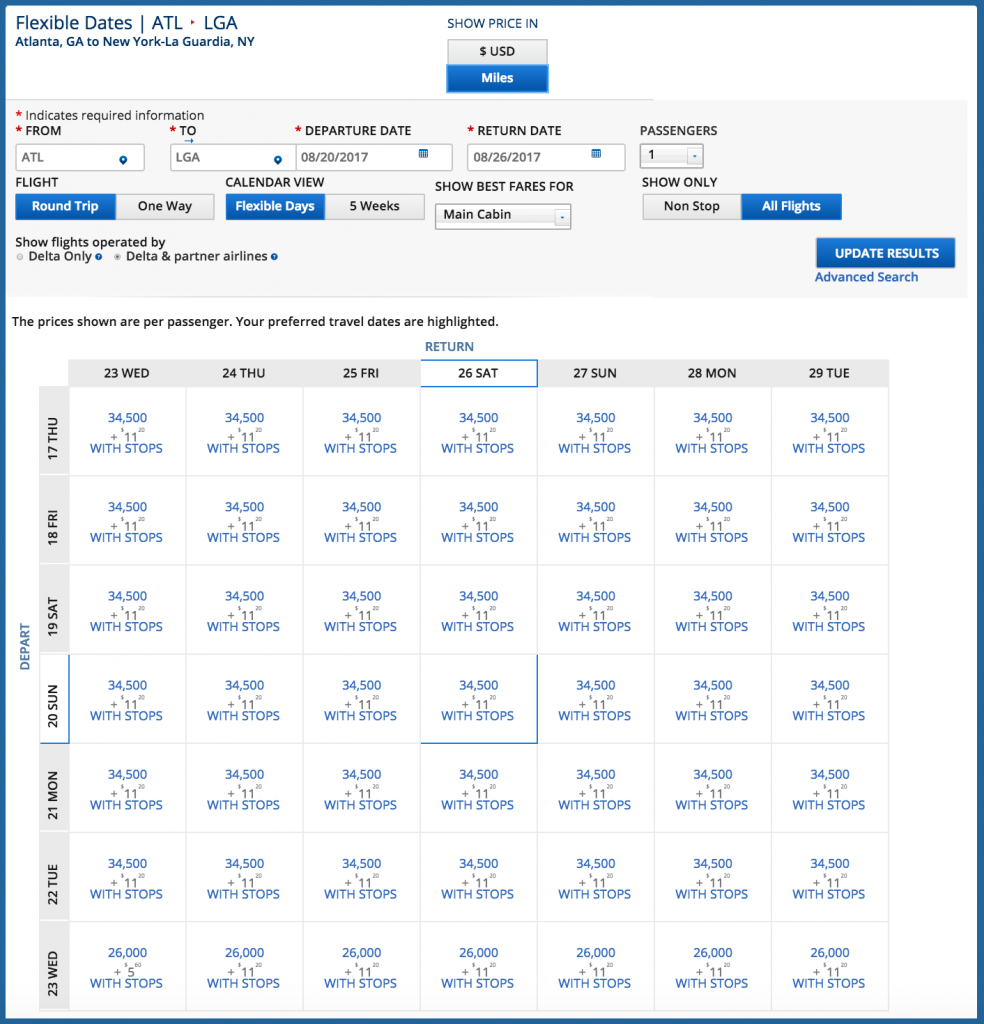Select the 21 MON depart row header
The image size is (984, 1024).
54,788
